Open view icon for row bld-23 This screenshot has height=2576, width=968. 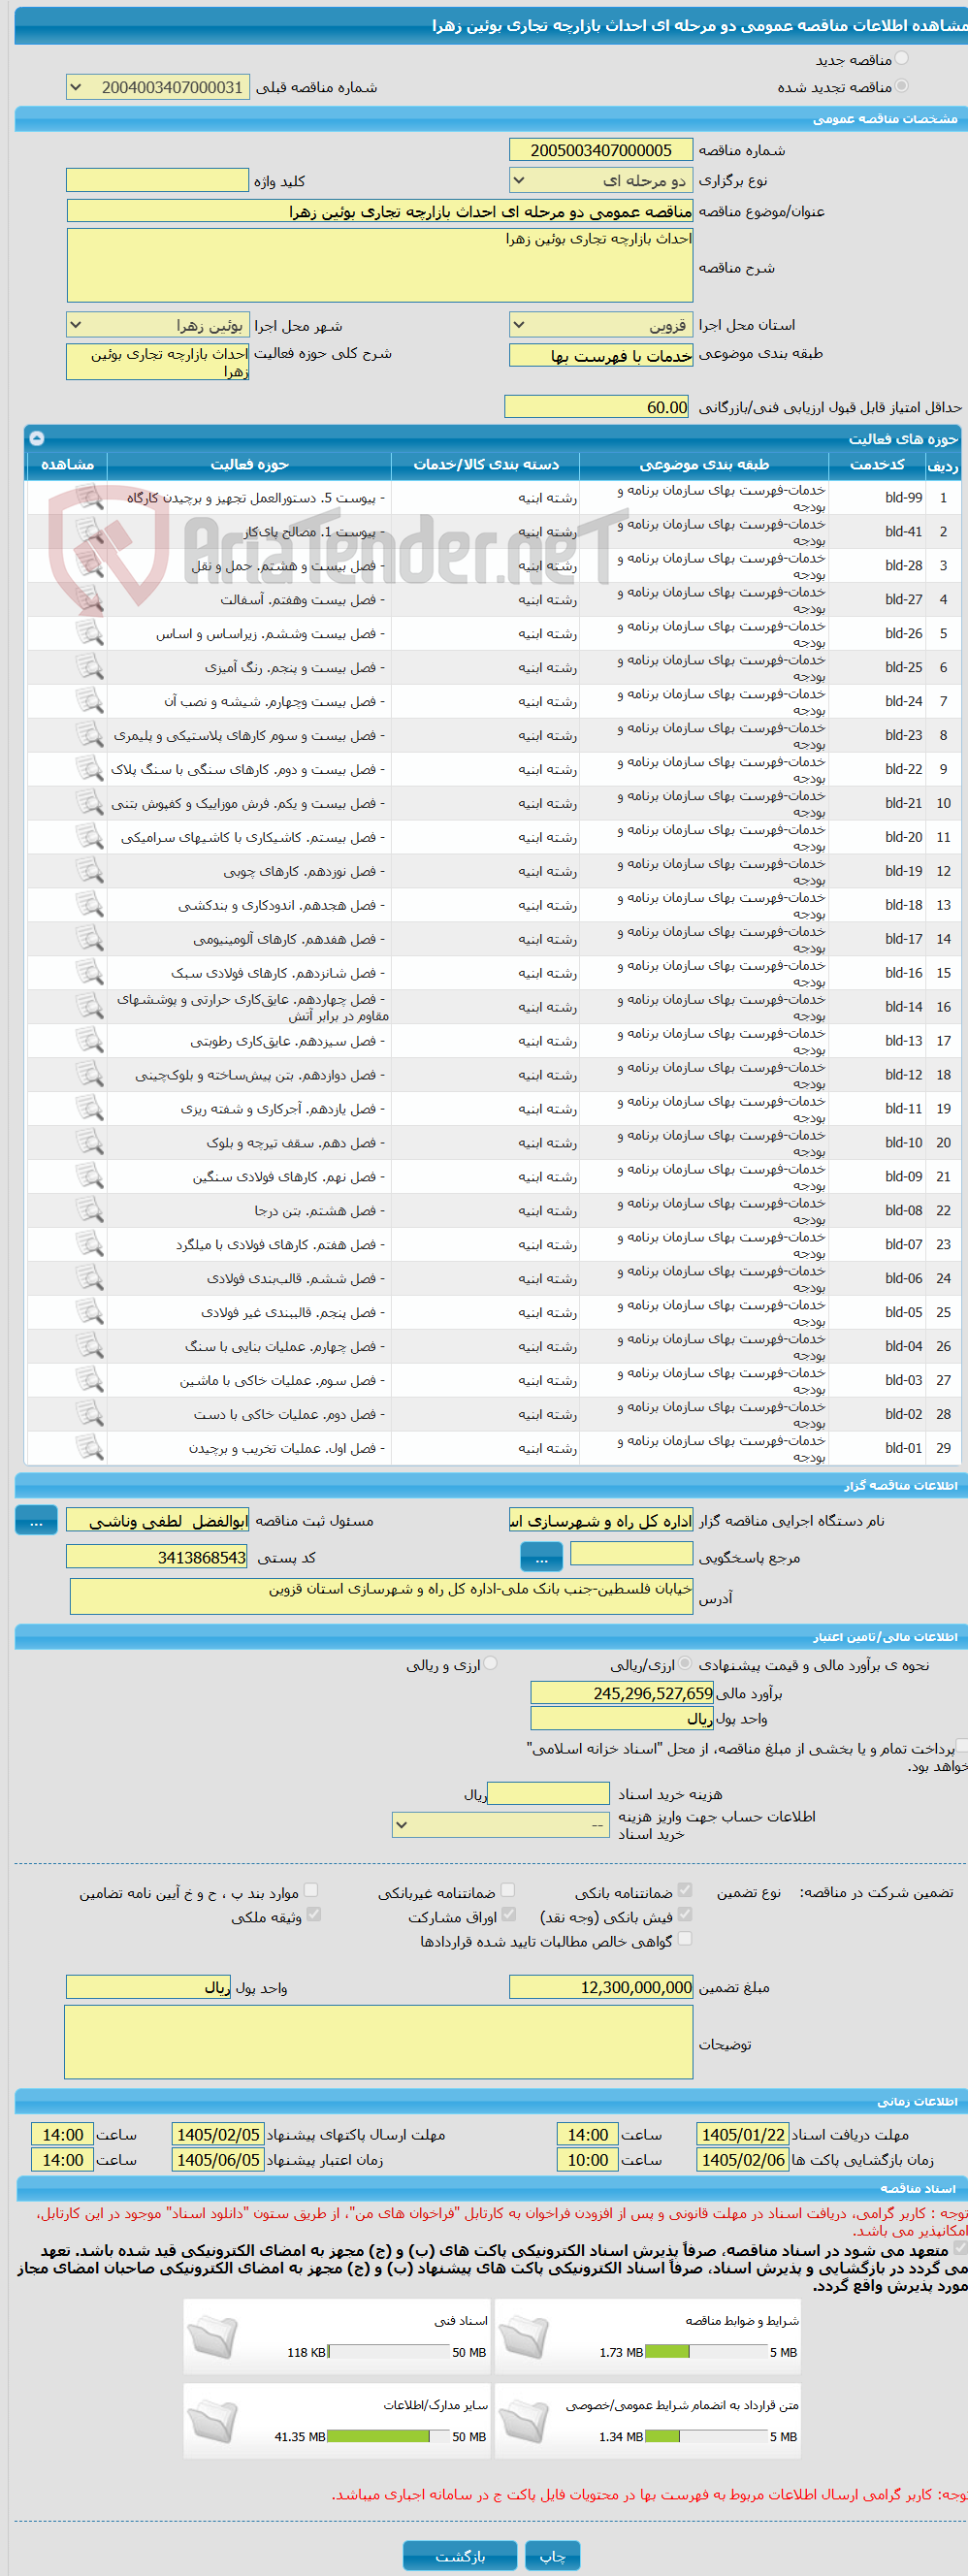[x=90, y=735]
